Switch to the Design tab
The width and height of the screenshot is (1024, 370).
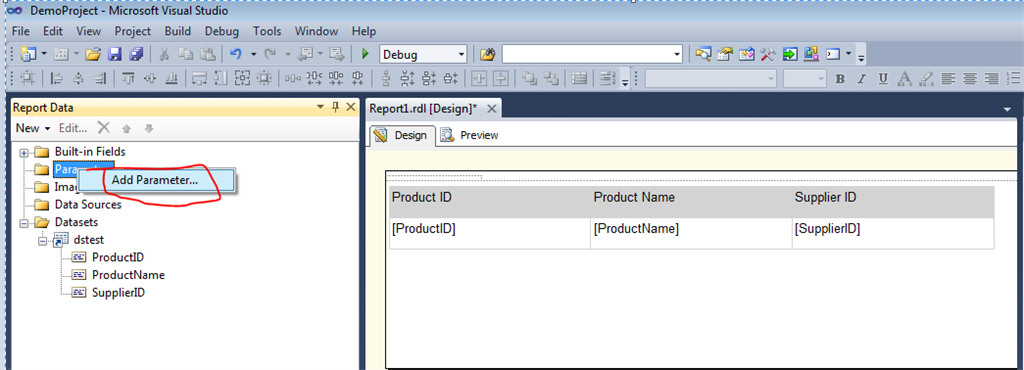402,135
